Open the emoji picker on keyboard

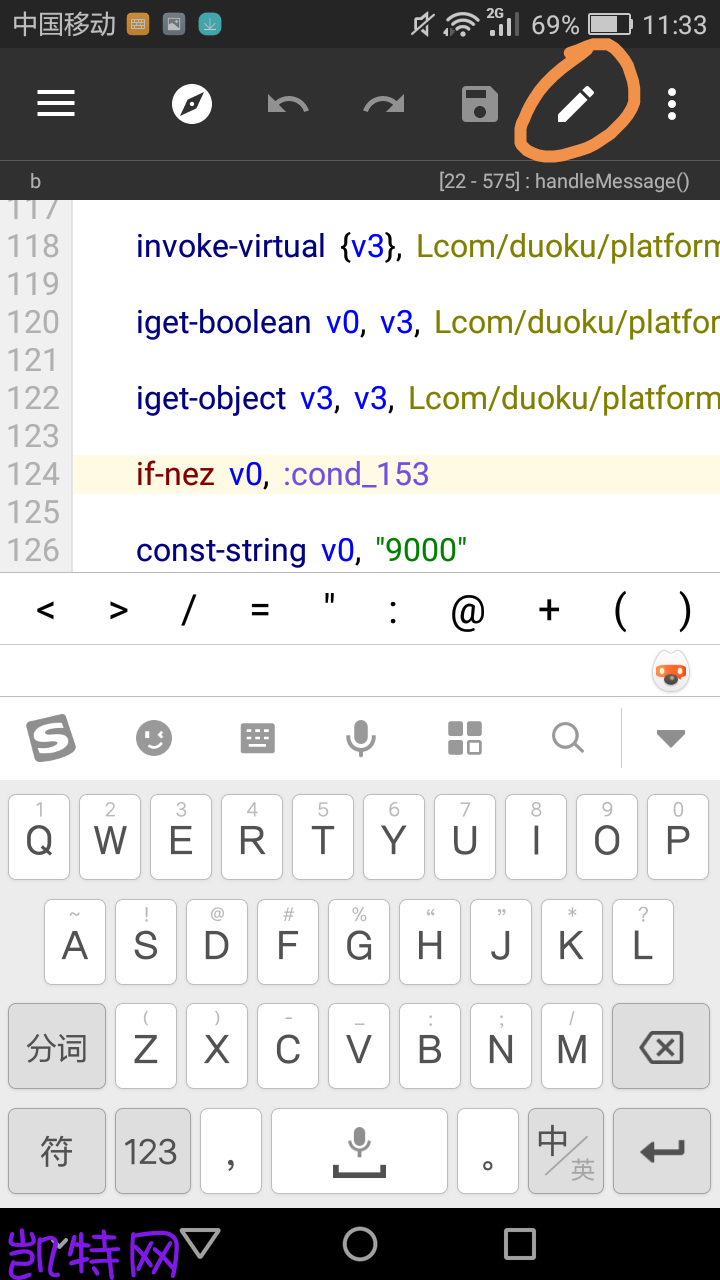click(x=154, y=739)
